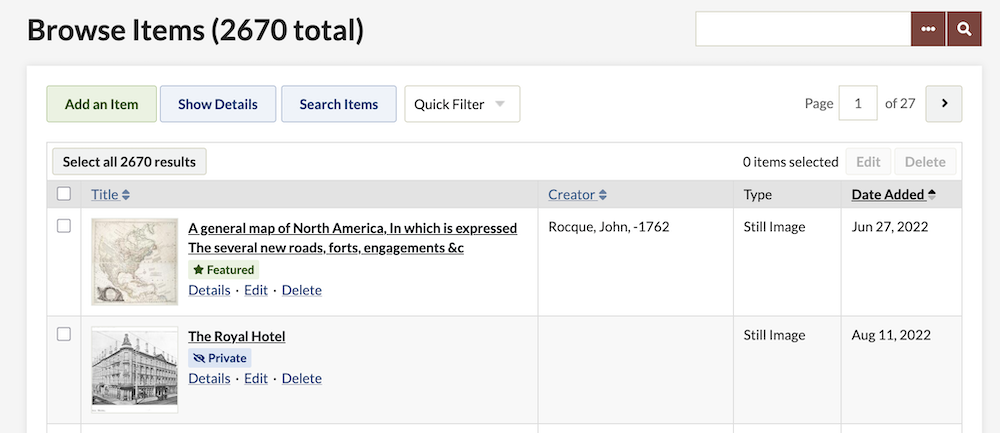Edit The Royal Hotel item
The width and height of the screenshot is (1000, 433).
coord(256,378)
